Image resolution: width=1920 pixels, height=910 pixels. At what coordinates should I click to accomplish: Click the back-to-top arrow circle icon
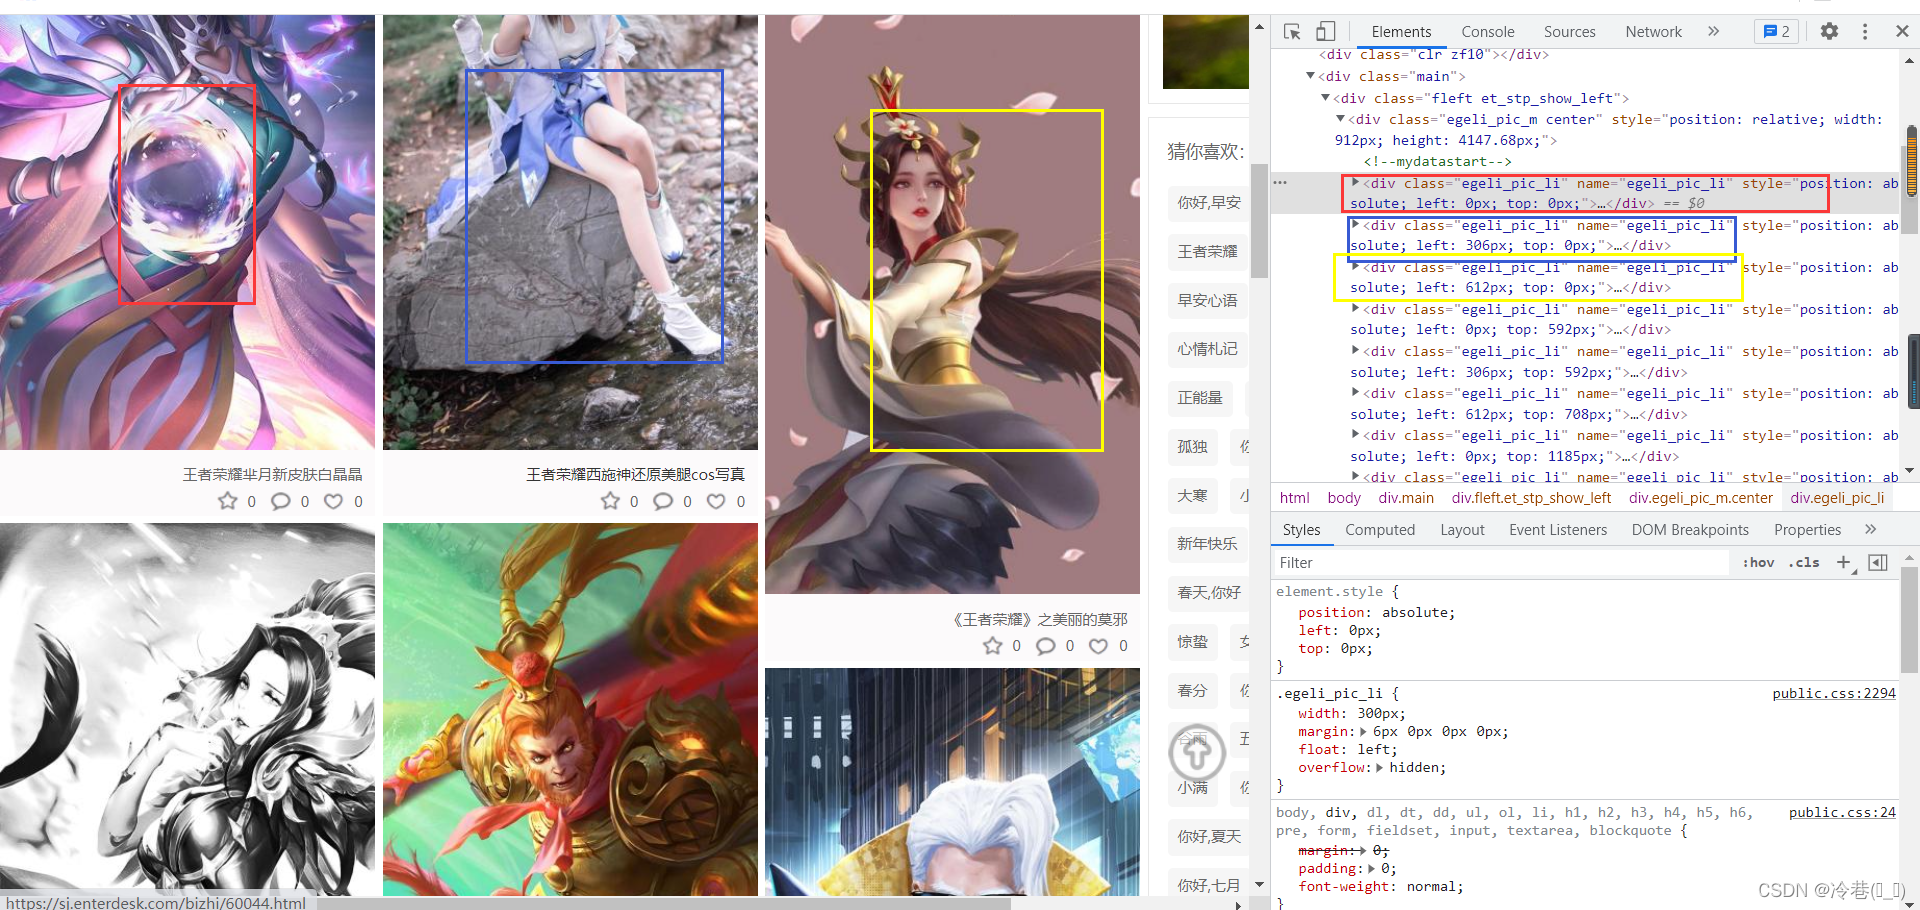pos(1197,753)
